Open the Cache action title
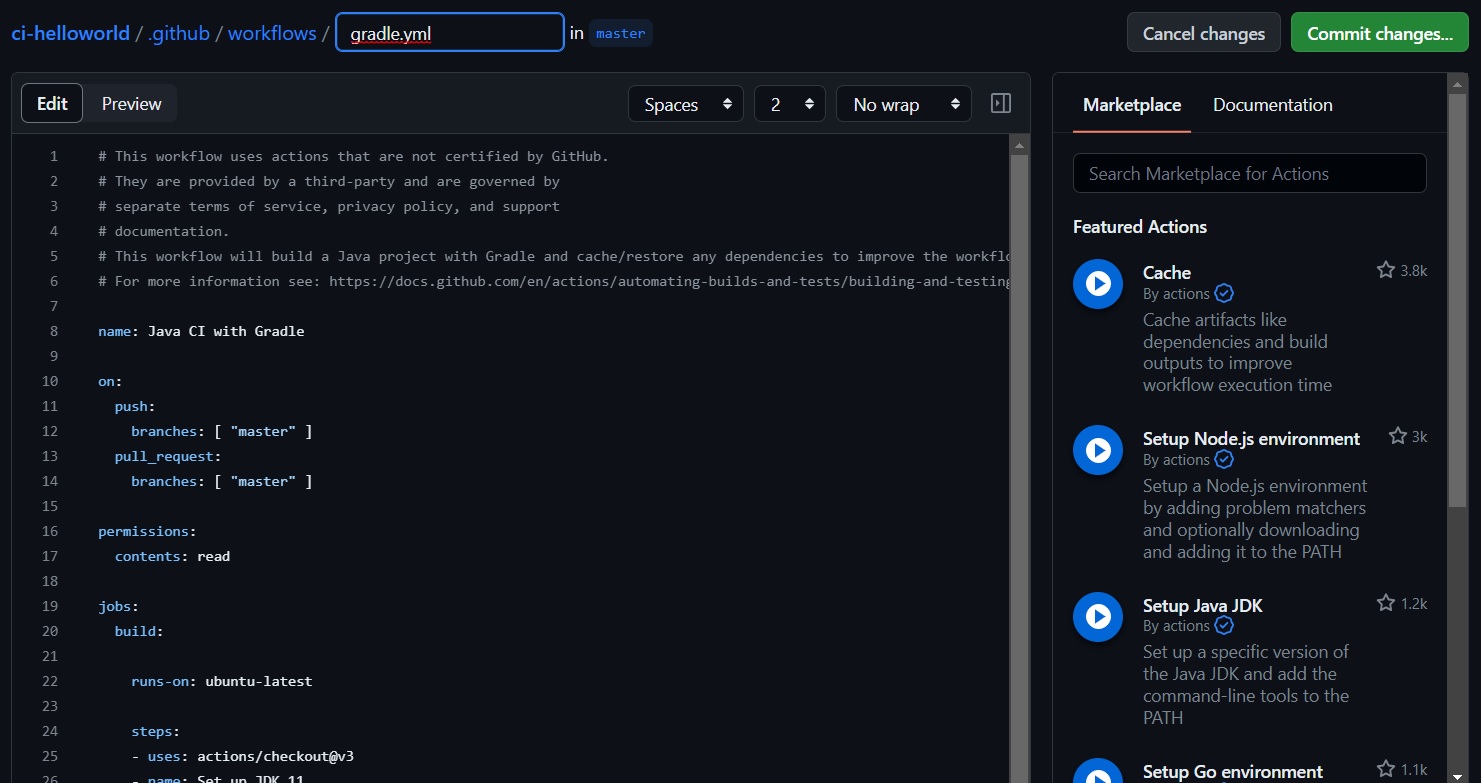Screen dimensions: 1481x783 1167,272
